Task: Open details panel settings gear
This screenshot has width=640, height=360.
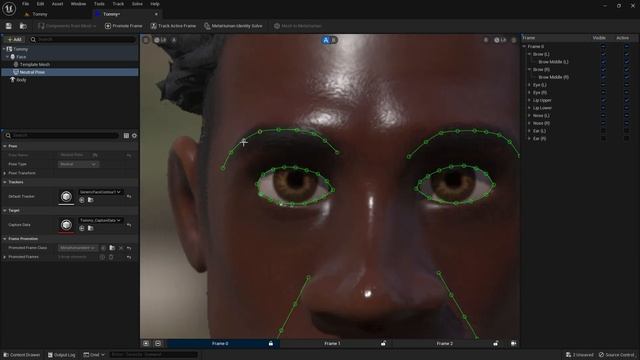Action: coord(134,136)
